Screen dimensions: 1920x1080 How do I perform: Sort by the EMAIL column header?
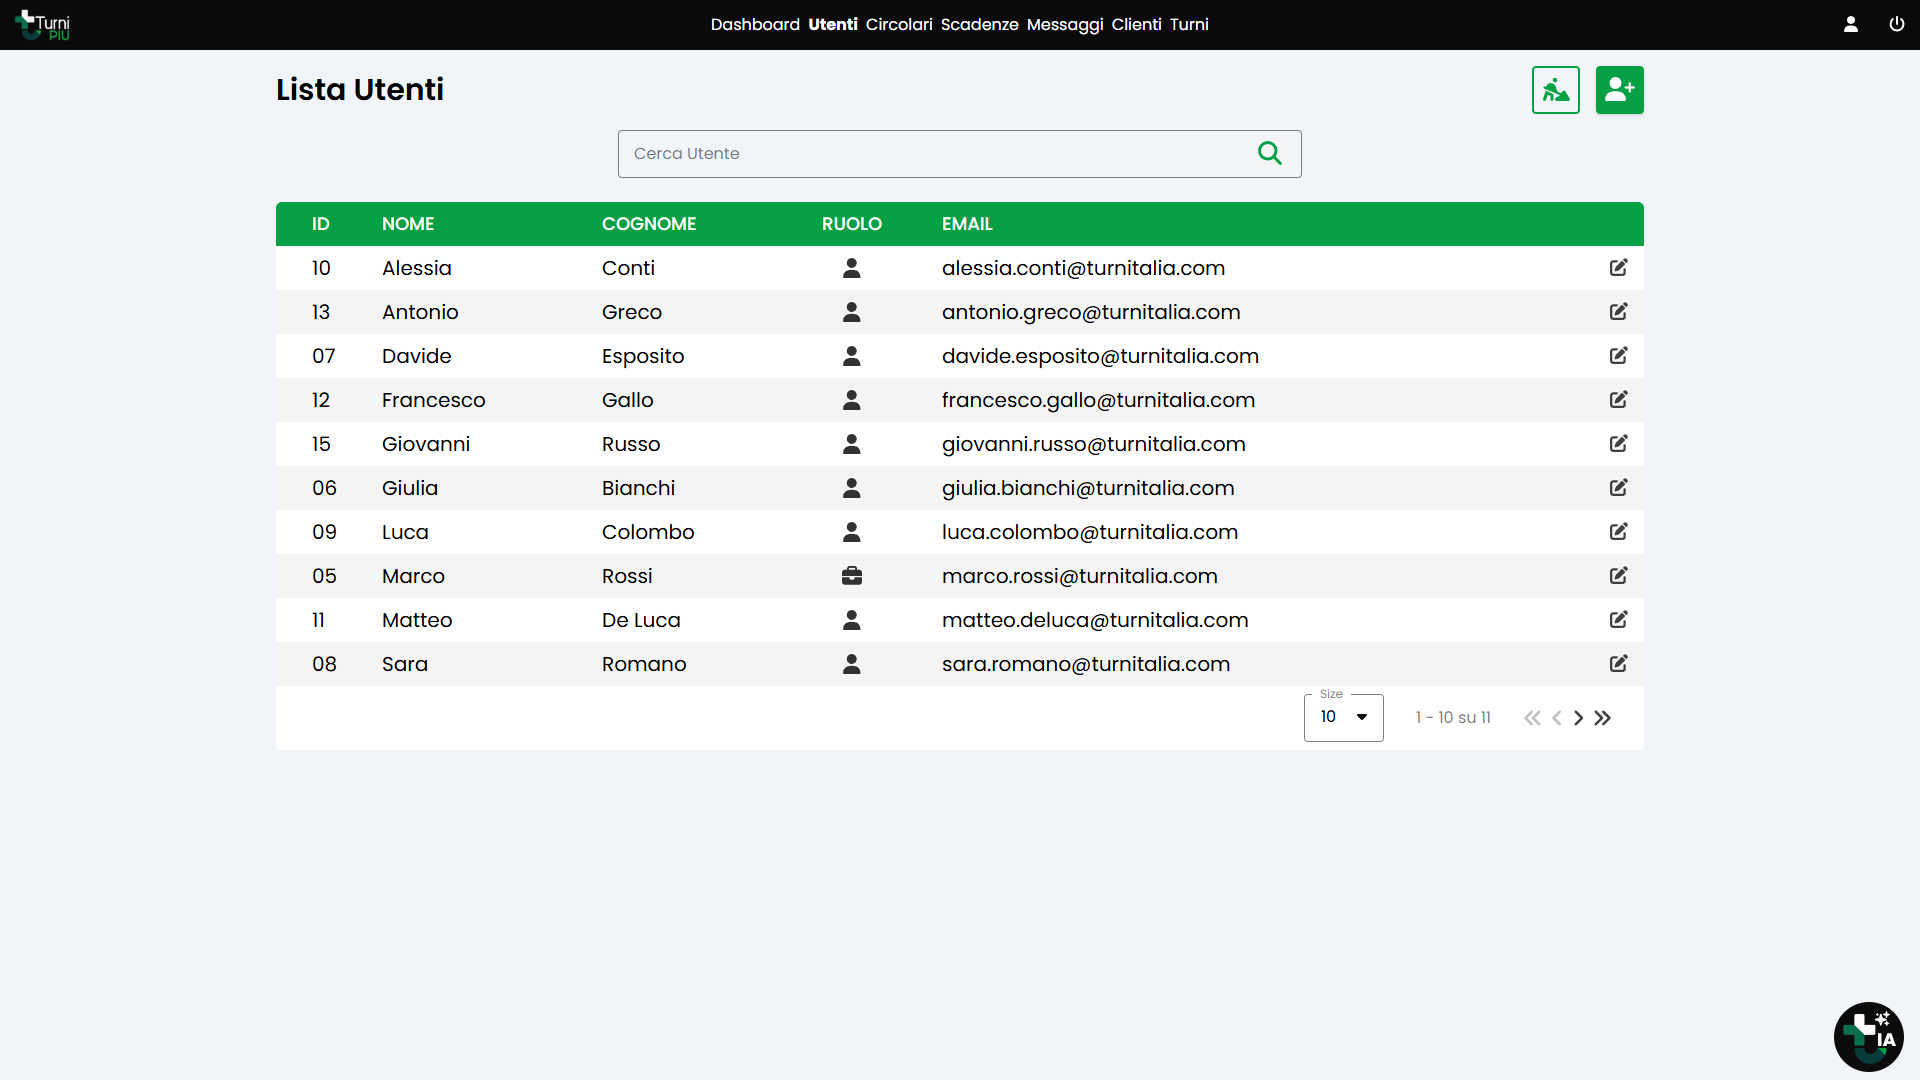click(967, 224)
